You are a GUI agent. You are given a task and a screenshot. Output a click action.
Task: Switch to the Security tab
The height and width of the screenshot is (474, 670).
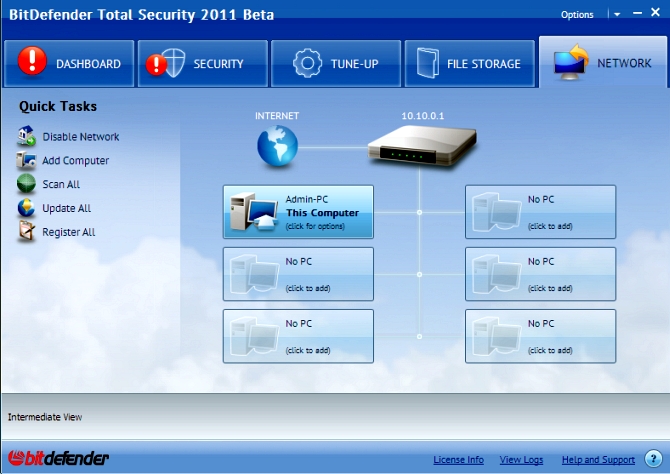click(x=203, y=64)
